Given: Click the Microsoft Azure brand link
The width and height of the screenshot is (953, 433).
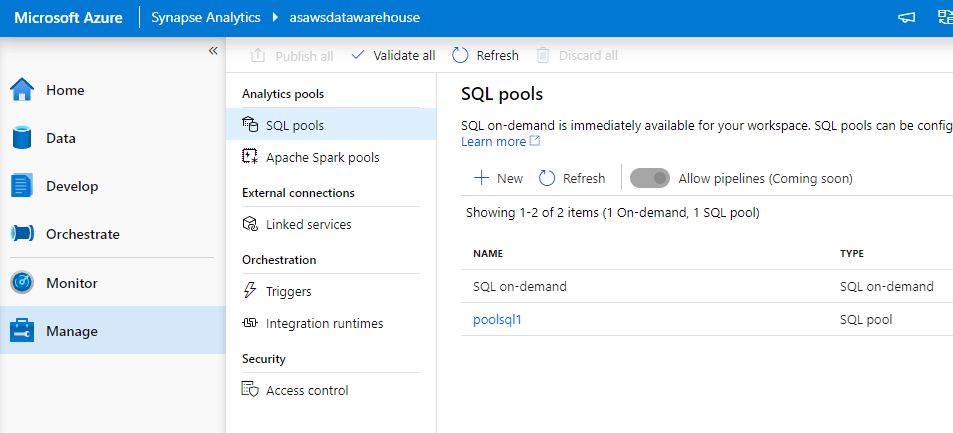Looking at the screenshot, I should click(68, 18).
